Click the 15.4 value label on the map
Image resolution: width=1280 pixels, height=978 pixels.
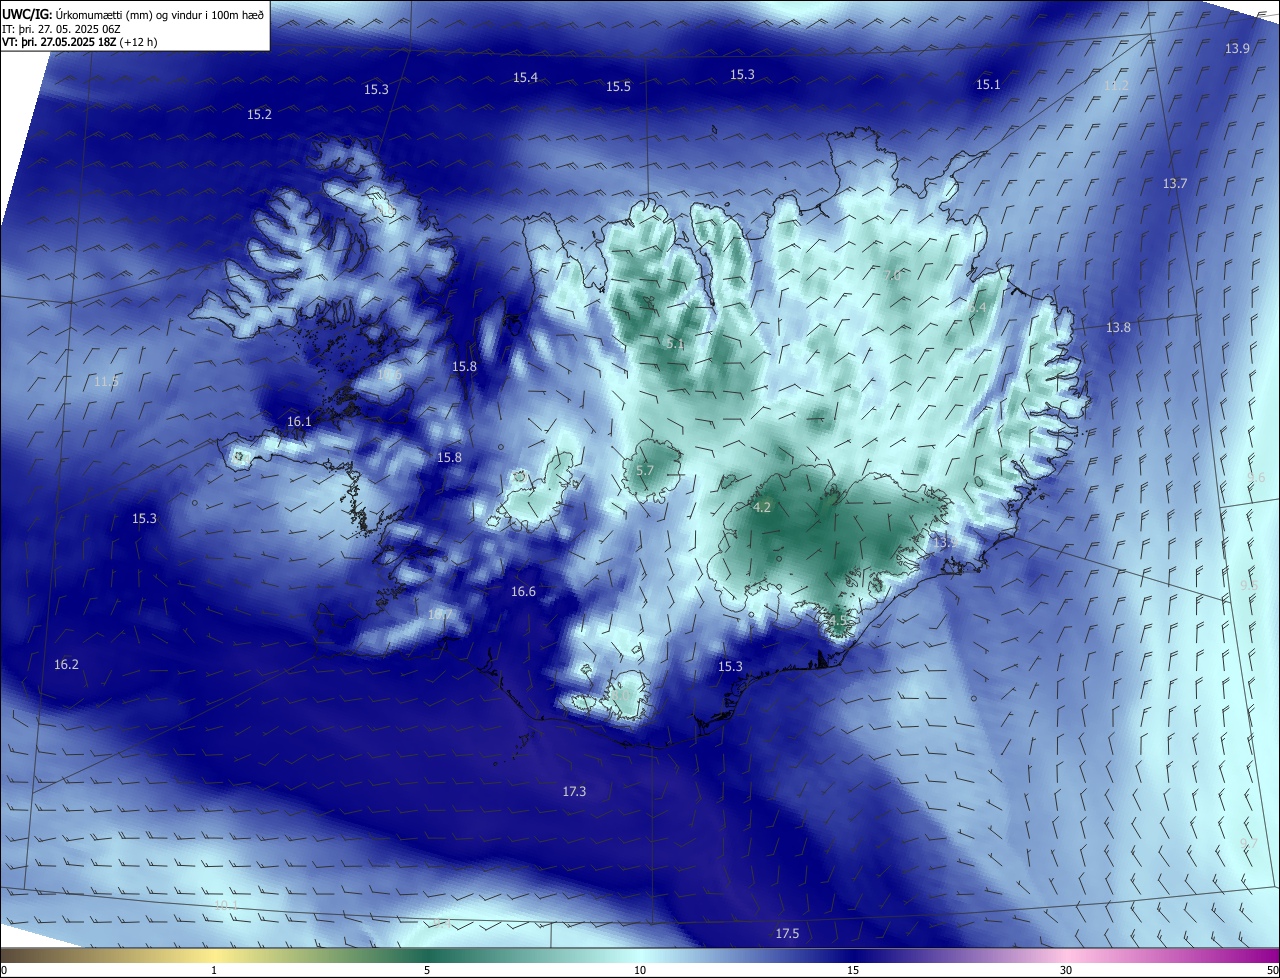point(525,78)
